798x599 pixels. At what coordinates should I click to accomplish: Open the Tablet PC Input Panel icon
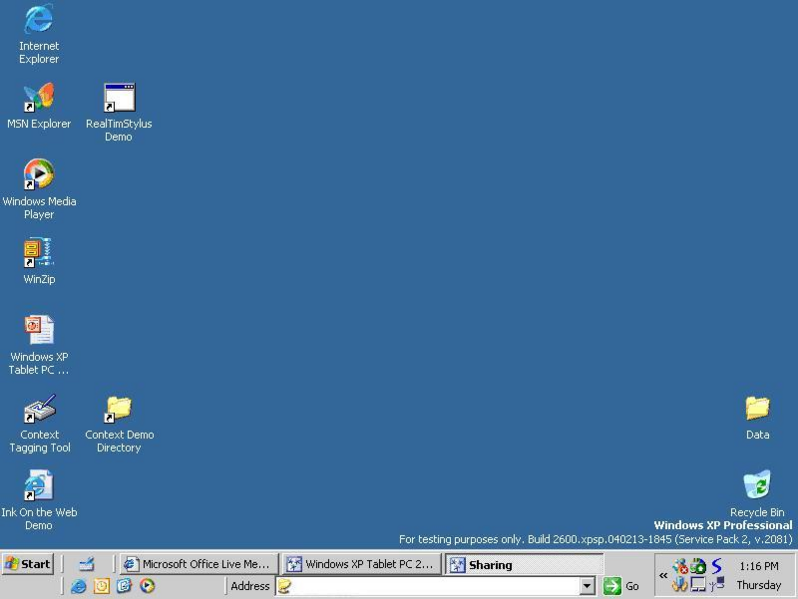(x=86, y=564)
